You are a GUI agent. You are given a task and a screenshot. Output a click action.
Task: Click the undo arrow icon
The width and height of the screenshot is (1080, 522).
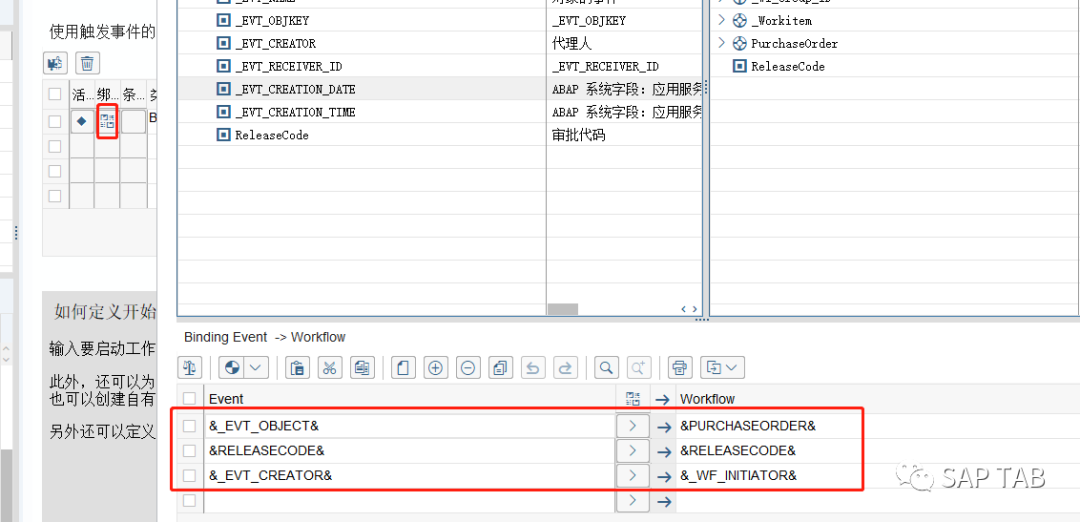(532, 368)
